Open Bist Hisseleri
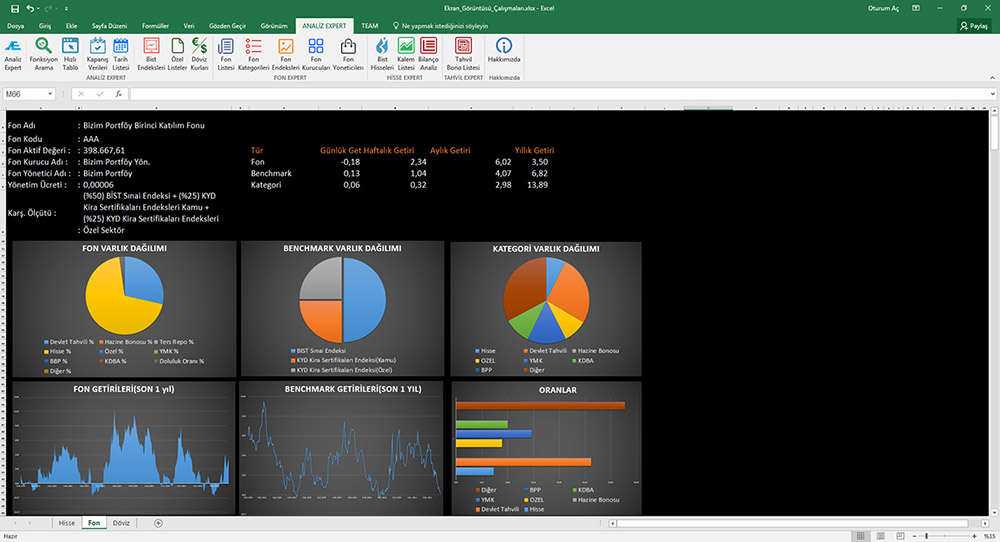Viewport: 1000px width, 542px height. (382, 54)
